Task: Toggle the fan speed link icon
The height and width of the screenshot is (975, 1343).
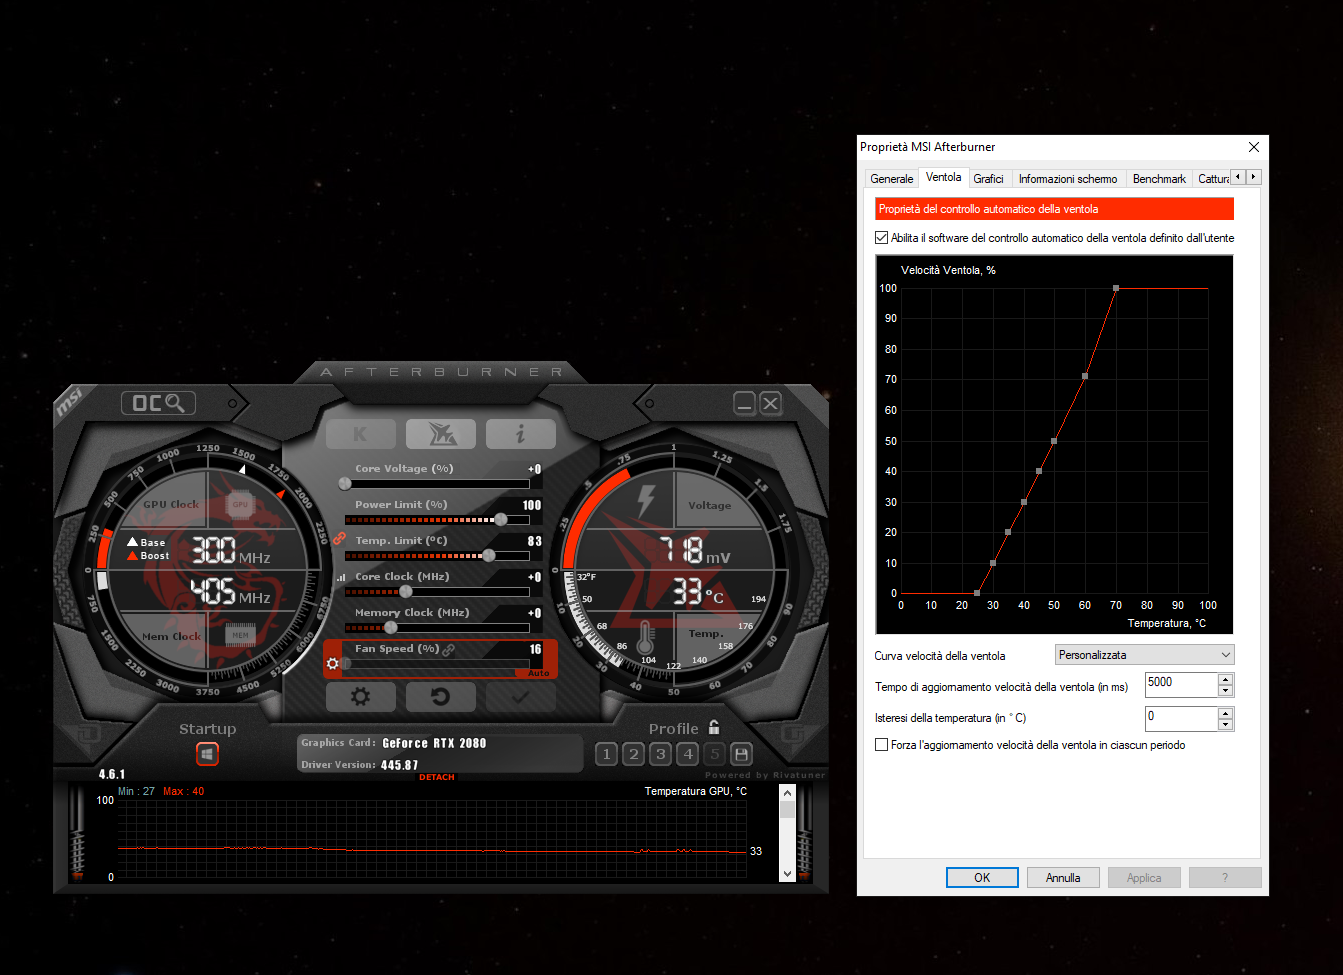Action: click(x=449, y=649)
